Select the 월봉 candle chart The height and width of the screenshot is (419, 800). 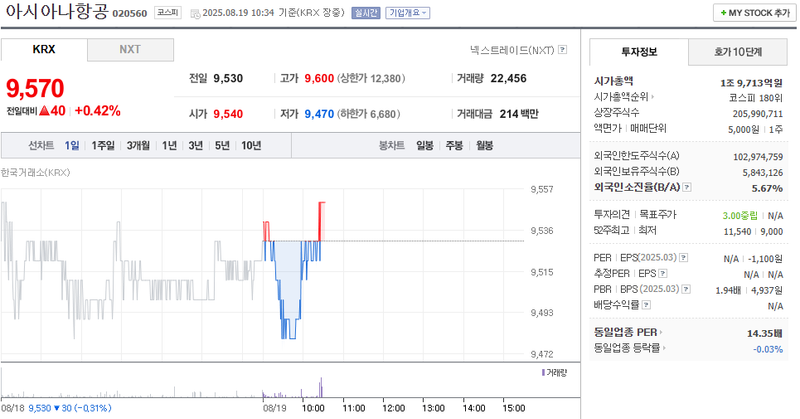point(485,146)
